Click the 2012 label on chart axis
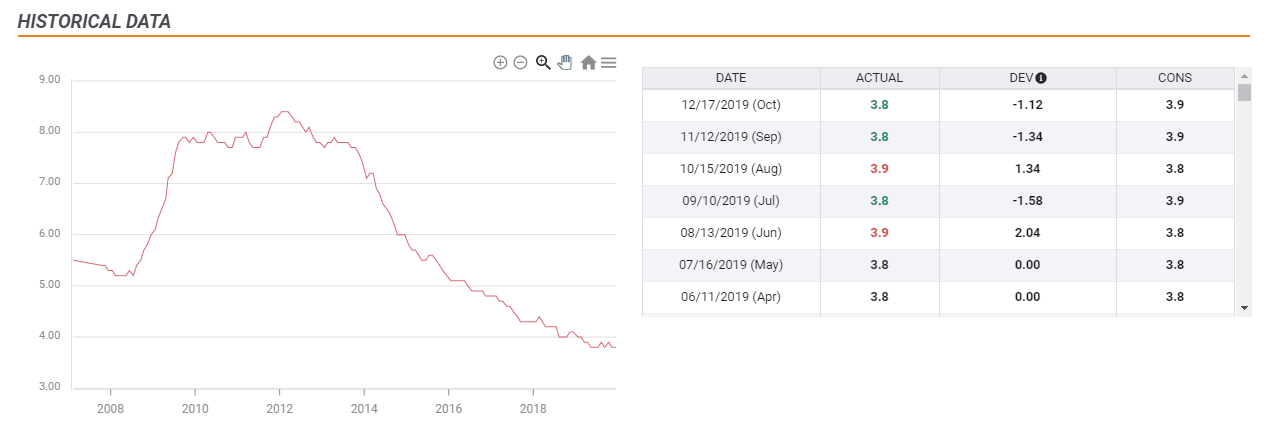Viewport: 1267px width, 427px height. coord(279,410)
